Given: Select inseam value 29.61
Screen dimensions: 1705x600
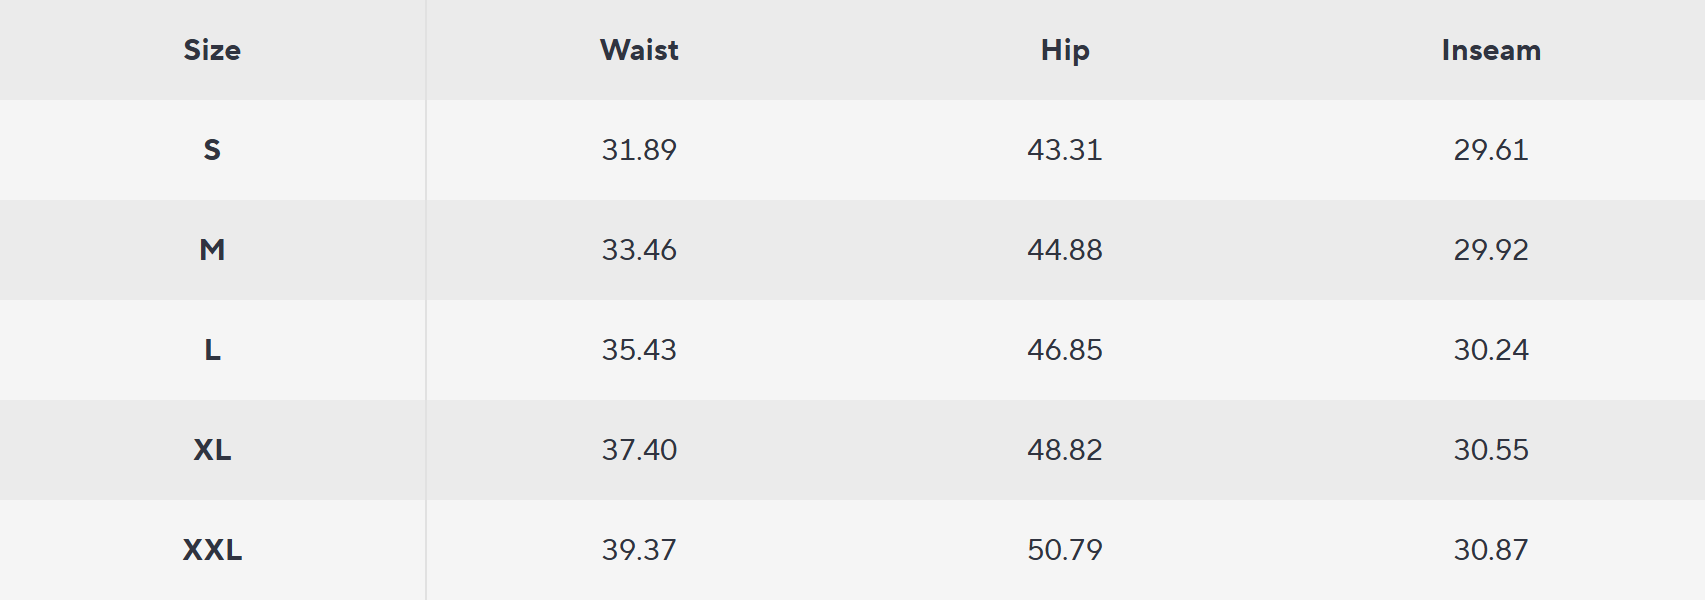Looking at the screenshot, I should click(1491, 150).
